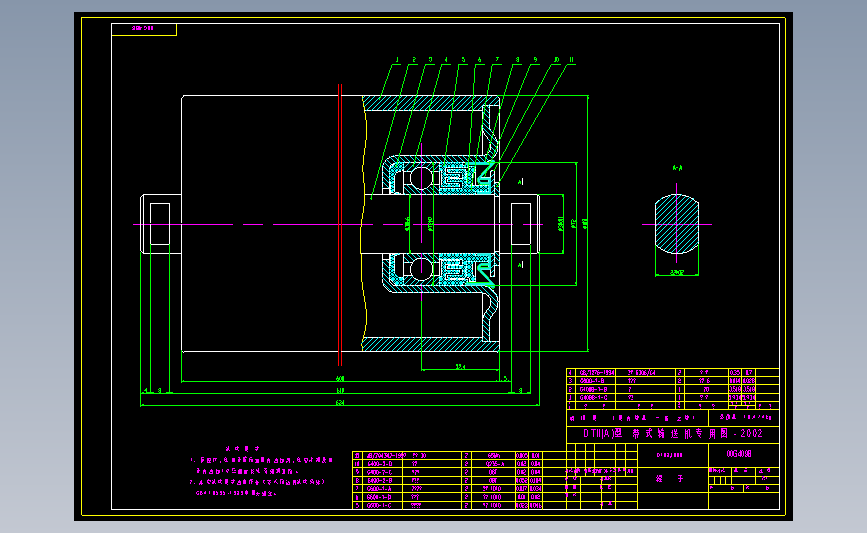Image resolution: width=867 pixels, height=533 pixels.
Task: Click part balloon number 8
Action: pyautogui.click(x=518, y=60)
